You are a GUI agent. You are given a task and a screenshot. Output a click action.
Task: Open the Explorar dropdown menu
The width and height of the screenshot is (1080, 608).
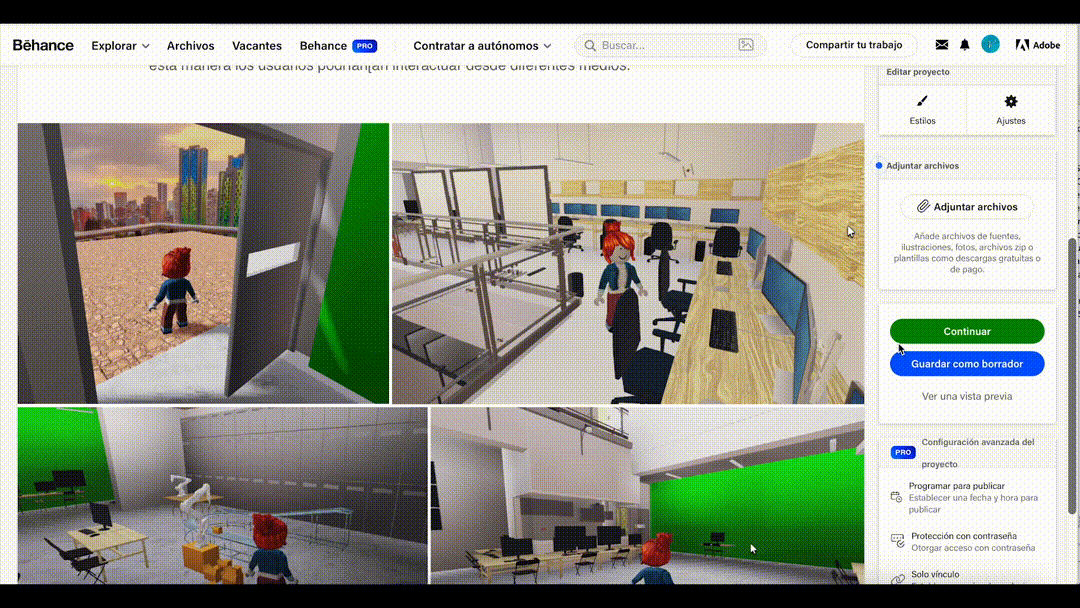tap(120, 45)
